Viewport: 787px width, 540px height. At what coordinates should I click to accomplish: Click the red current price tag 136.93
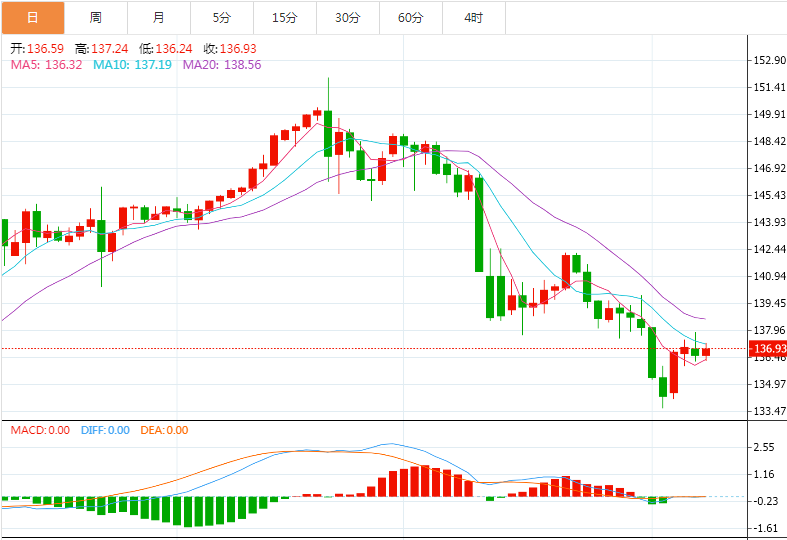[x=768, y=348]
